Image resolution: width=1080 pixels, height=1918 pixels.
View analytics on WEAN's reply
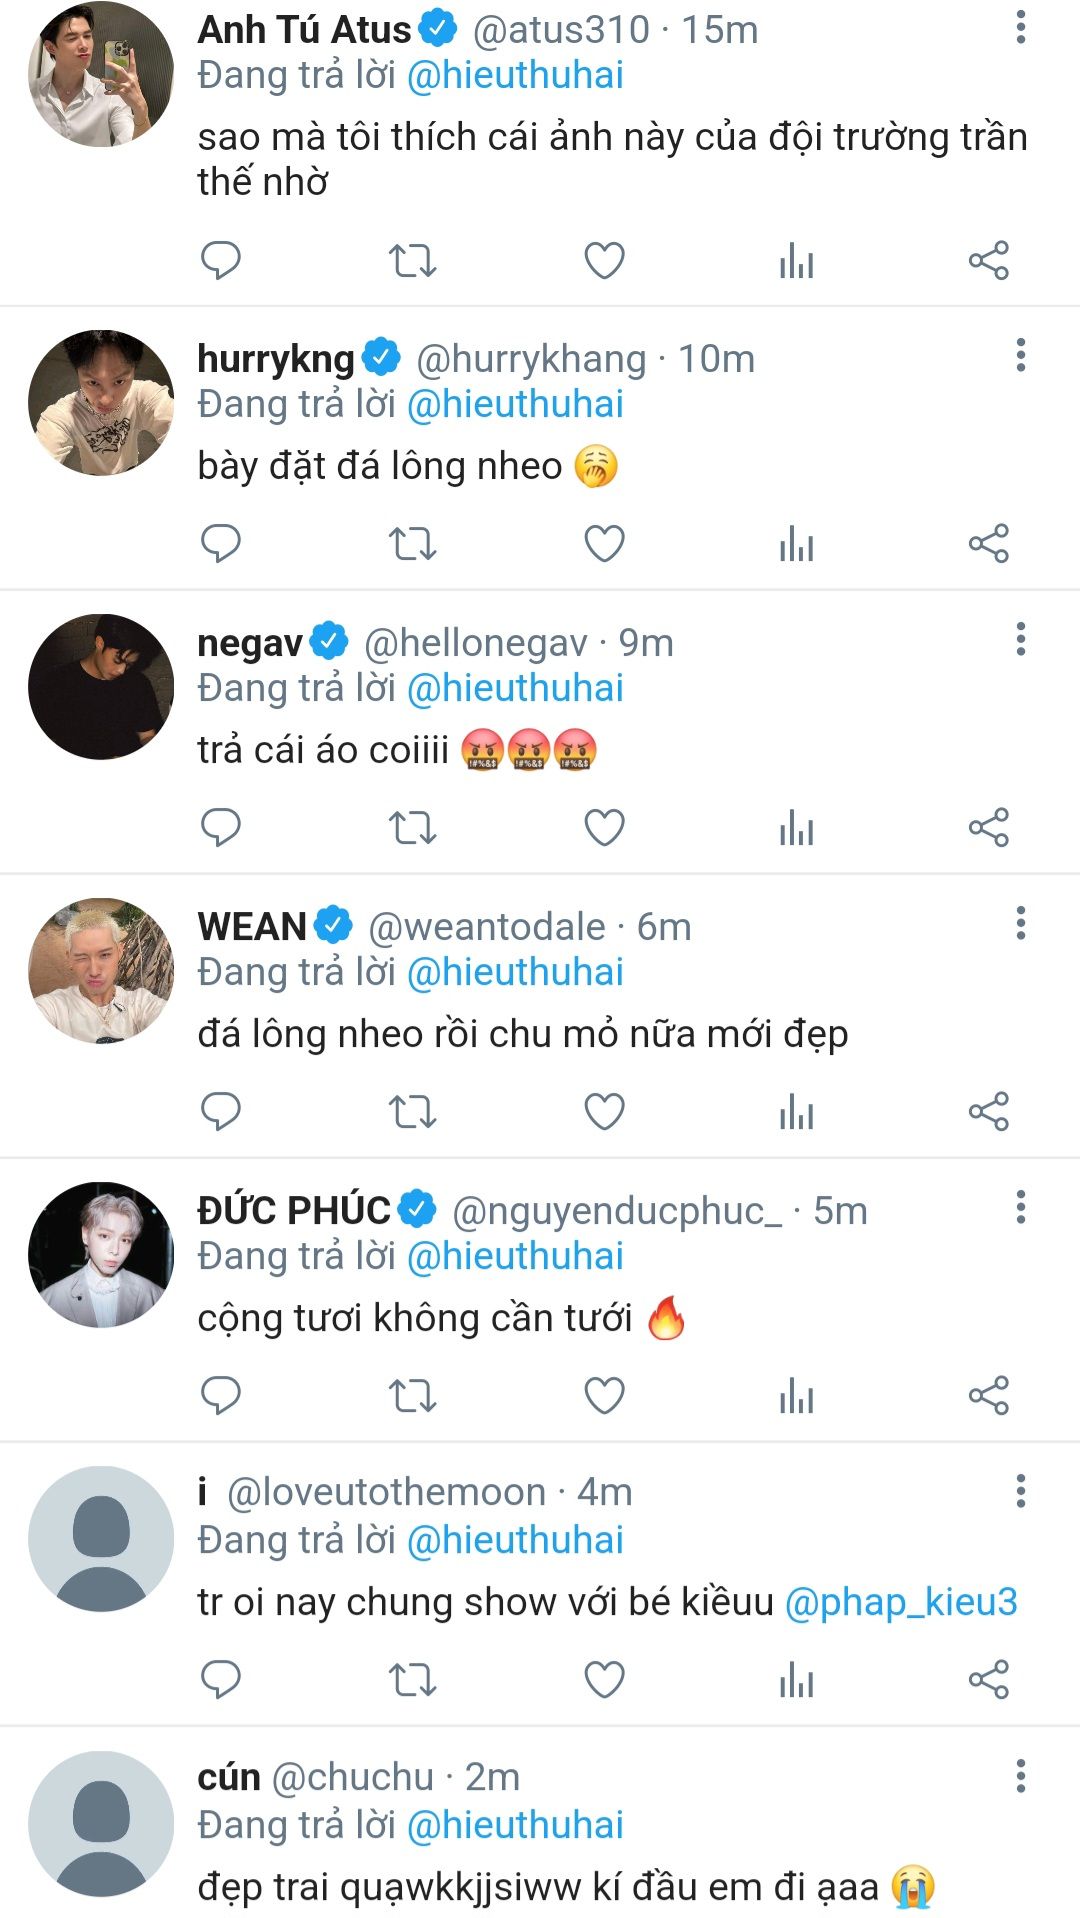click(796, 1111)
